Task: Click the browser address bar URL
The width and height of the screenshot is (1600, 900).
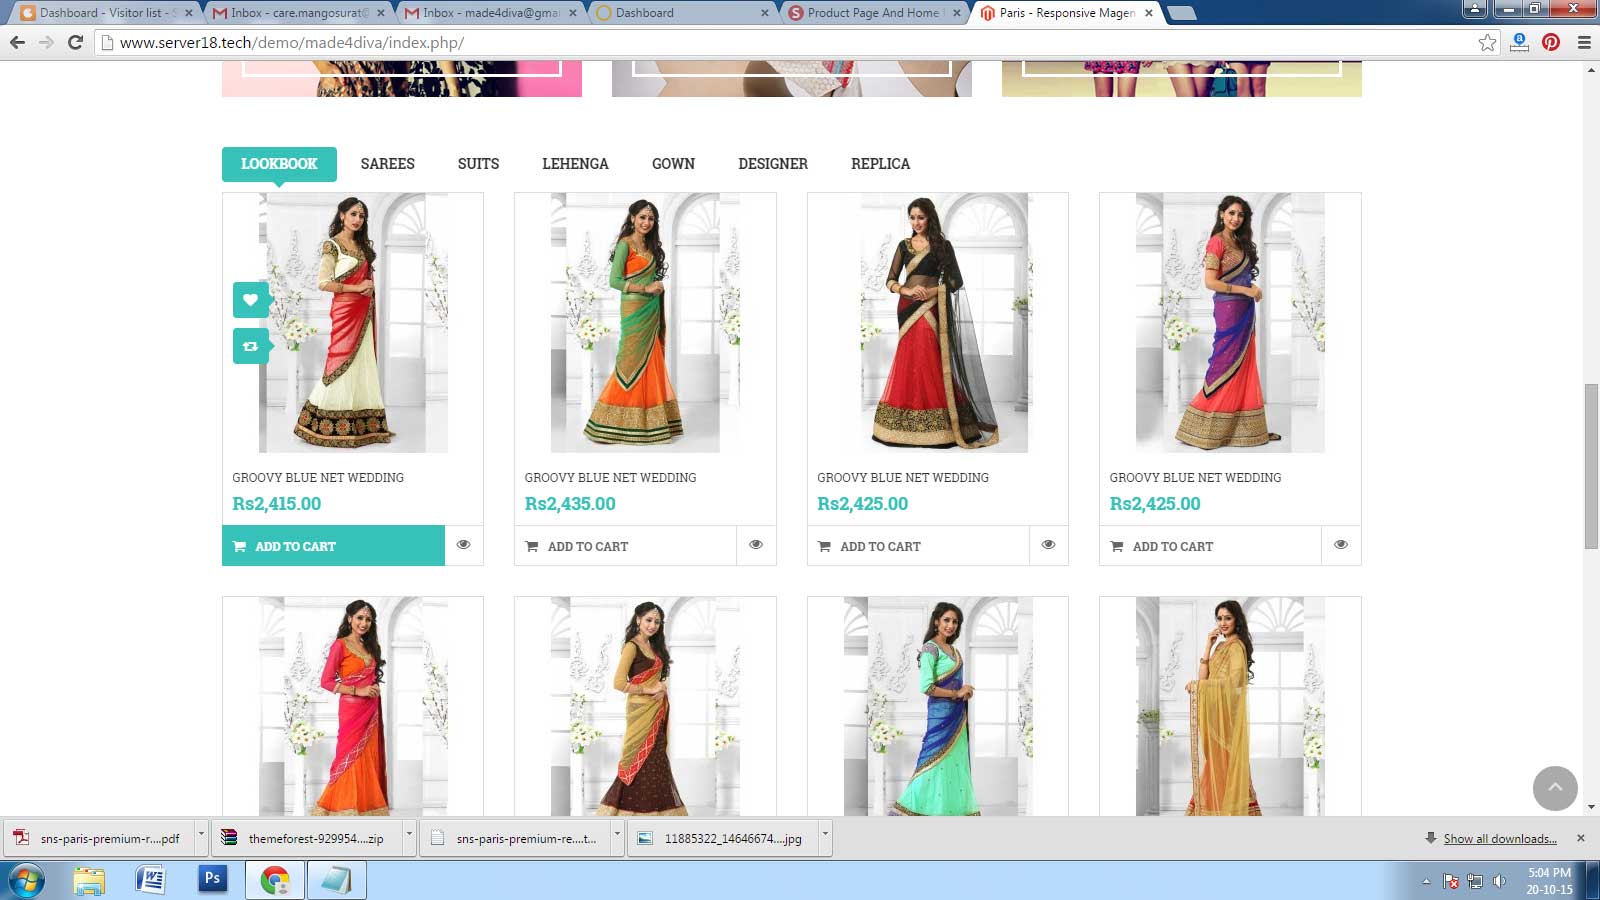Action: (x=292, y=43)
